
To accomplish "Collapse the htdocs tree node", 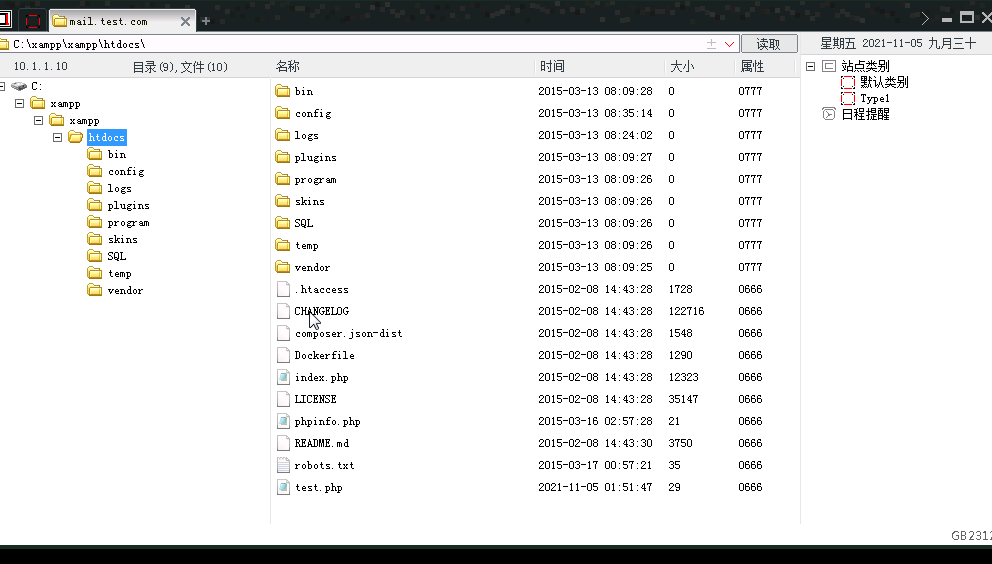I will coord(58,137).
